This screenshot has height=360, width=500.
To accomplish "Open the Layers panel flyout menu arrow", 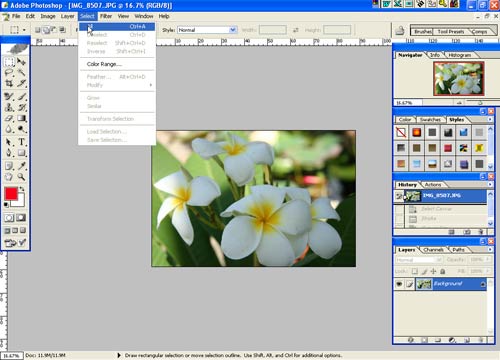I will tap(490, 249).
